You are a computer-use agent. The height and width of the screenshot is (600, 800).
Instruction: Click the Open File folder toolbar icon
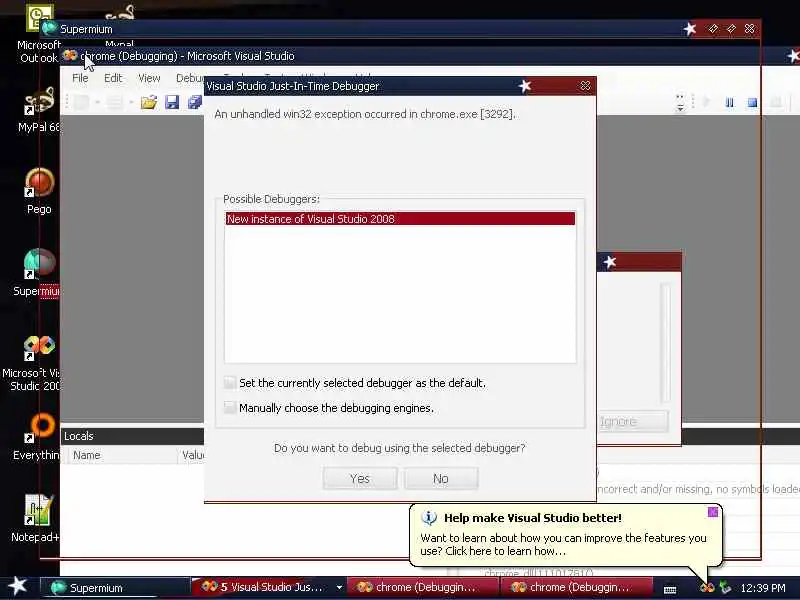[x=148, y=103]
